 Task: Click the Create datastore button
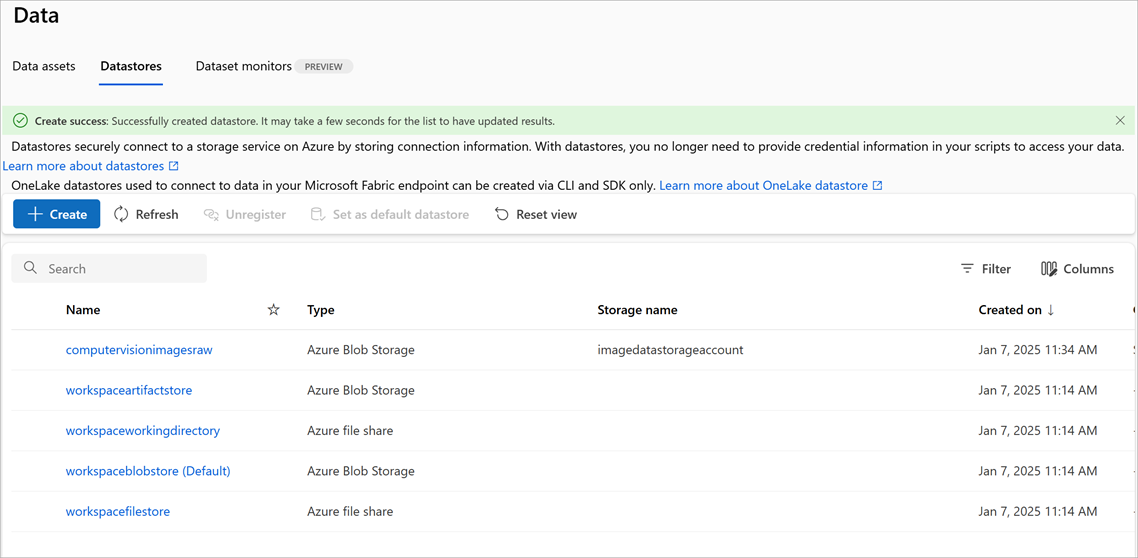point(57,214)
